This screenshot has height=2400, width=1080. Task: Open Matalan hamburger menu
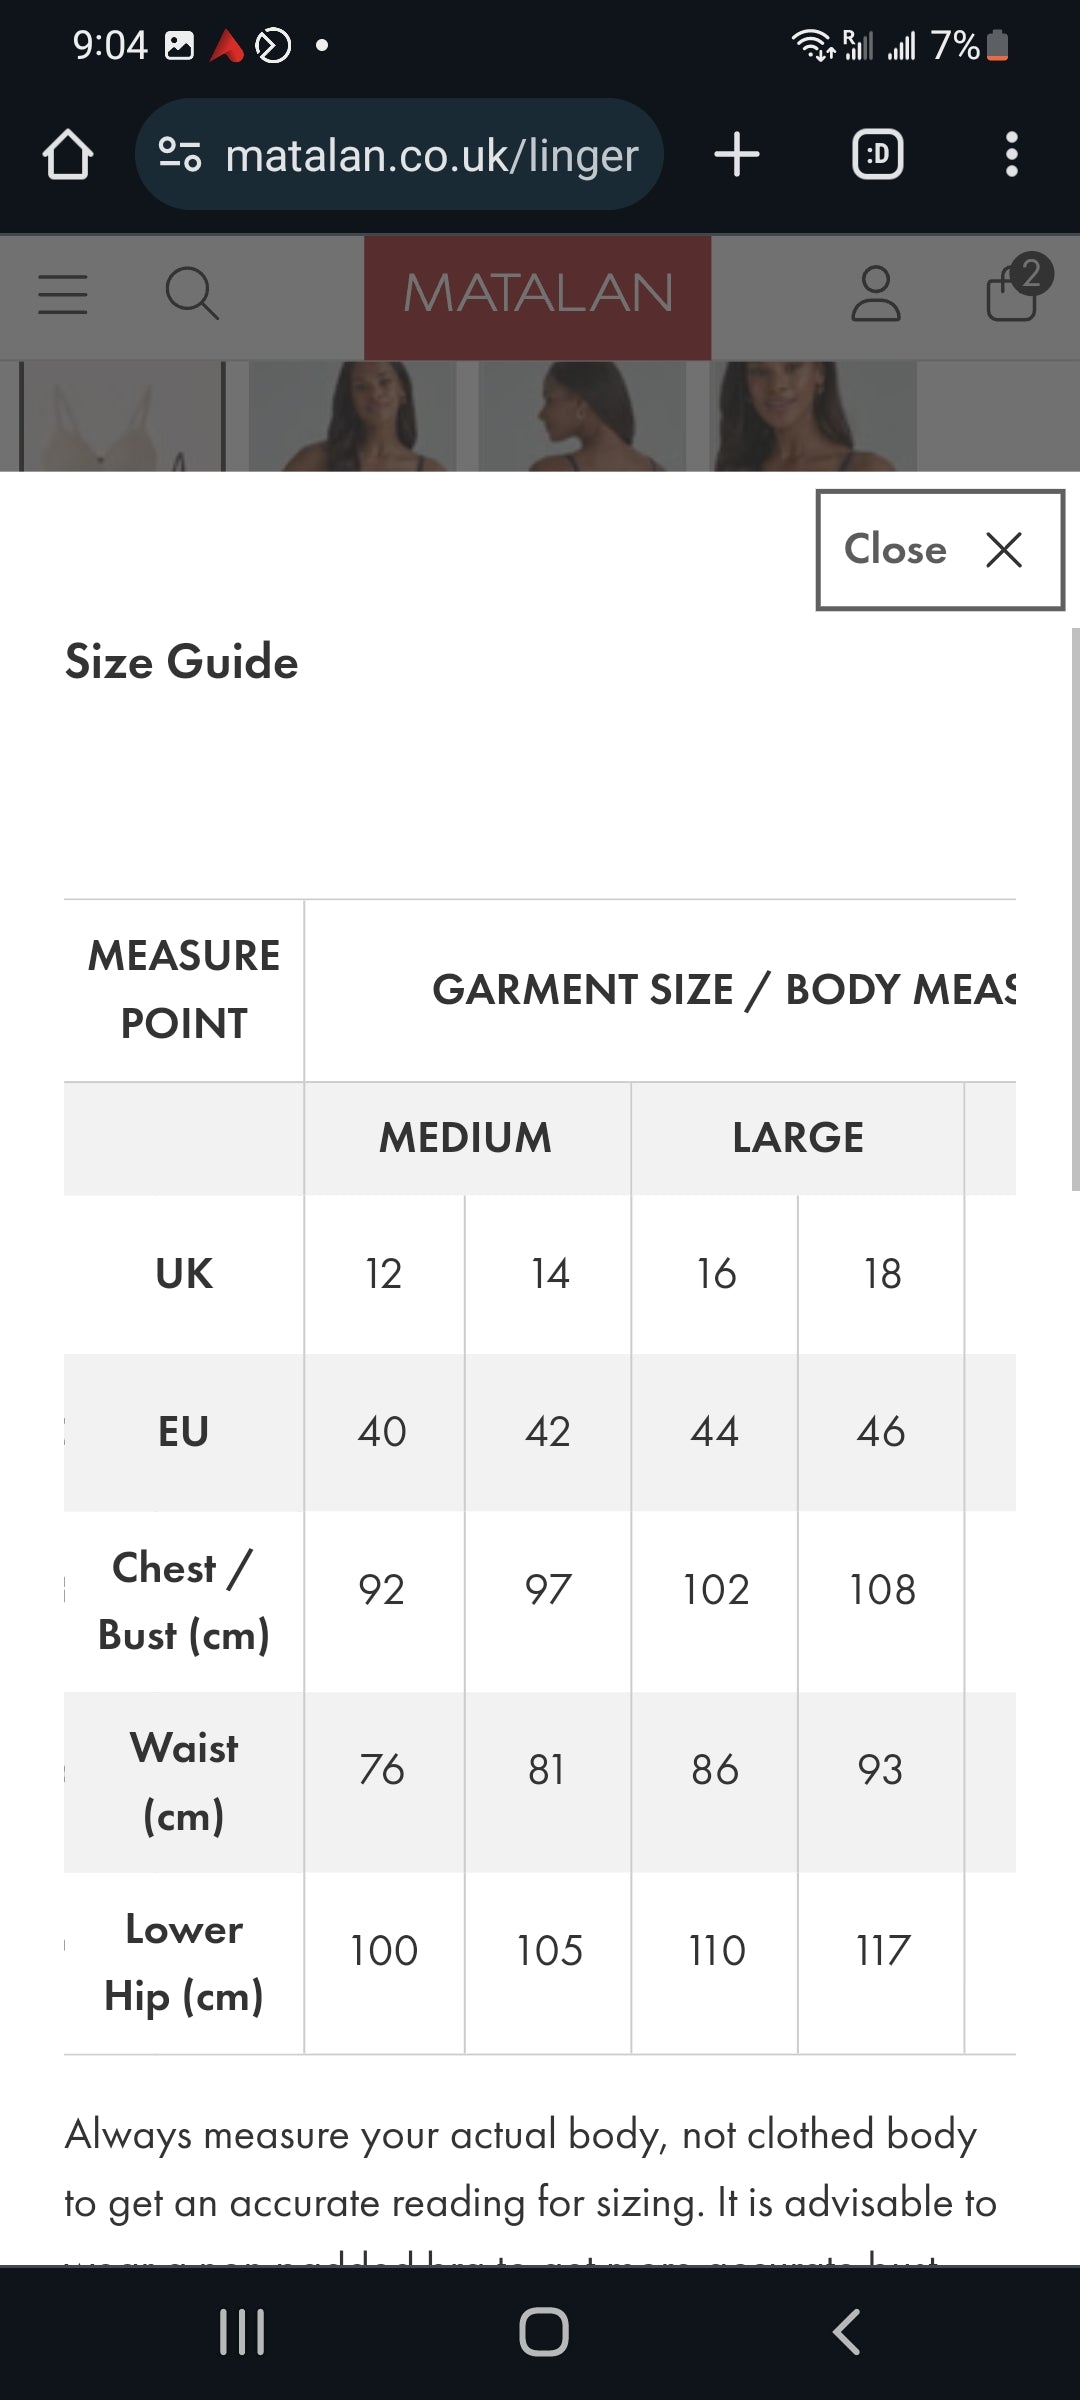coord(63,295)
